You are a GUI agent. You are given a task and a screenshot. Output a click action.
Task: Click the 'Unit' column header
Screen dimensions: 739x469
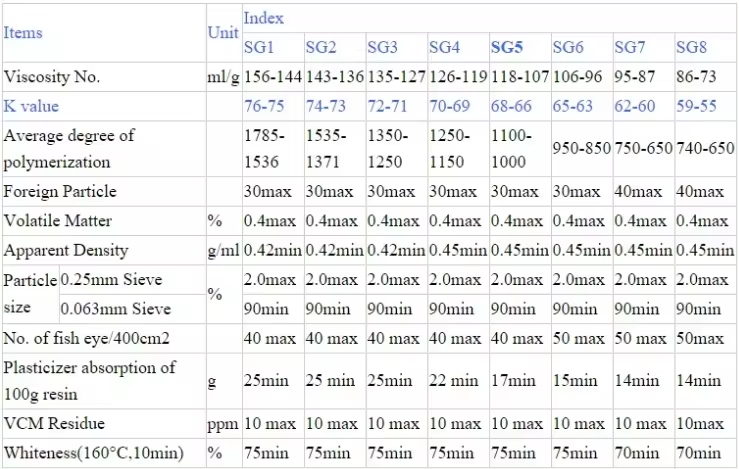click(x=223, y=33)
